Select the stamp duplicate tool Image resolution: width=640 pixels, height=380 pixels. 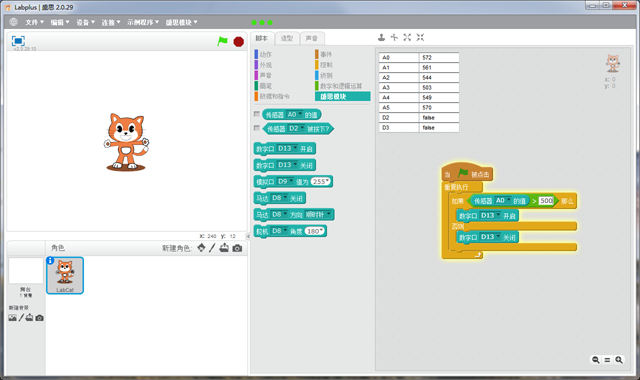click(381, 38)
